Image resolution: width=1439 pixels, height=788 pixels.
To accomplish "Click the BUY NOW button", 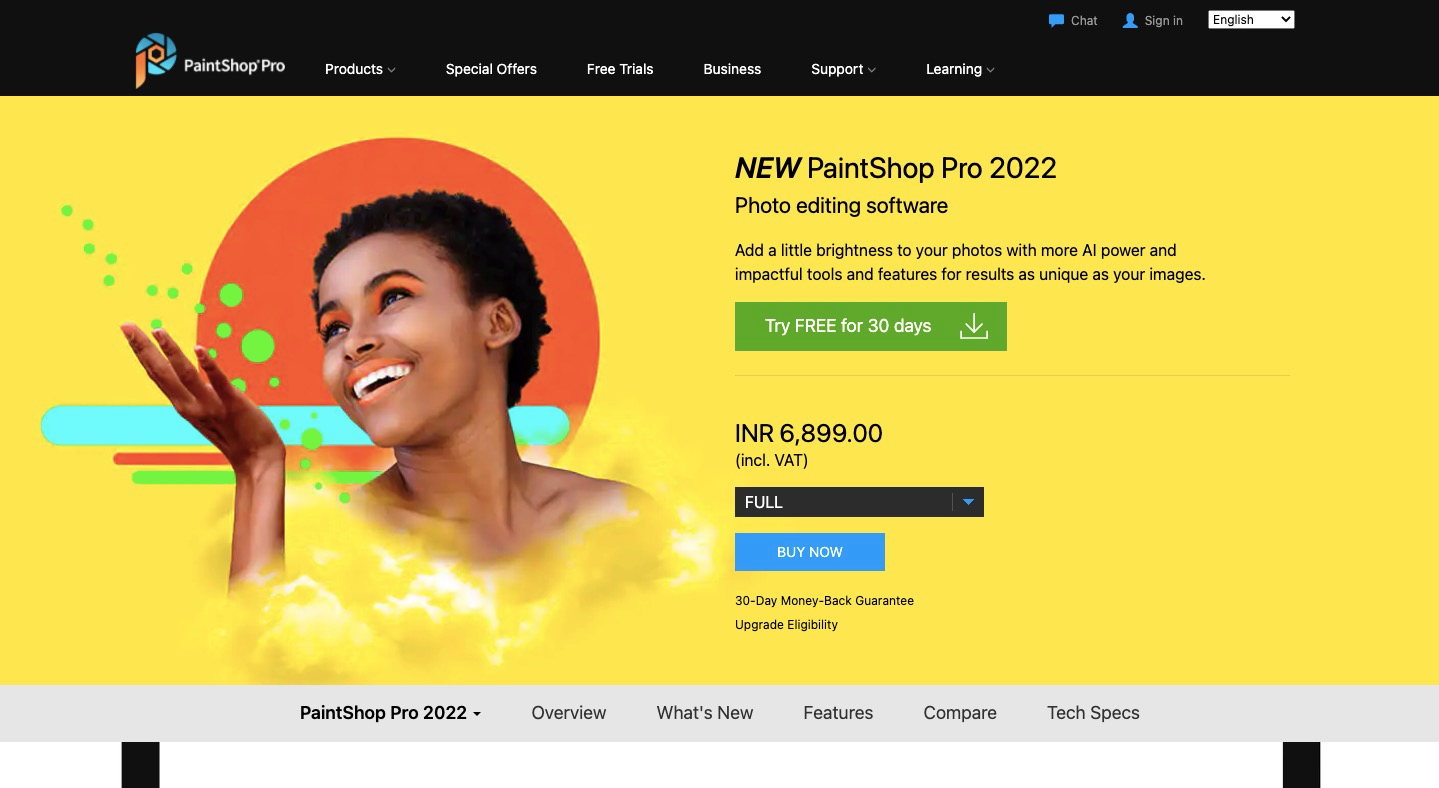I will pos(810,552).
